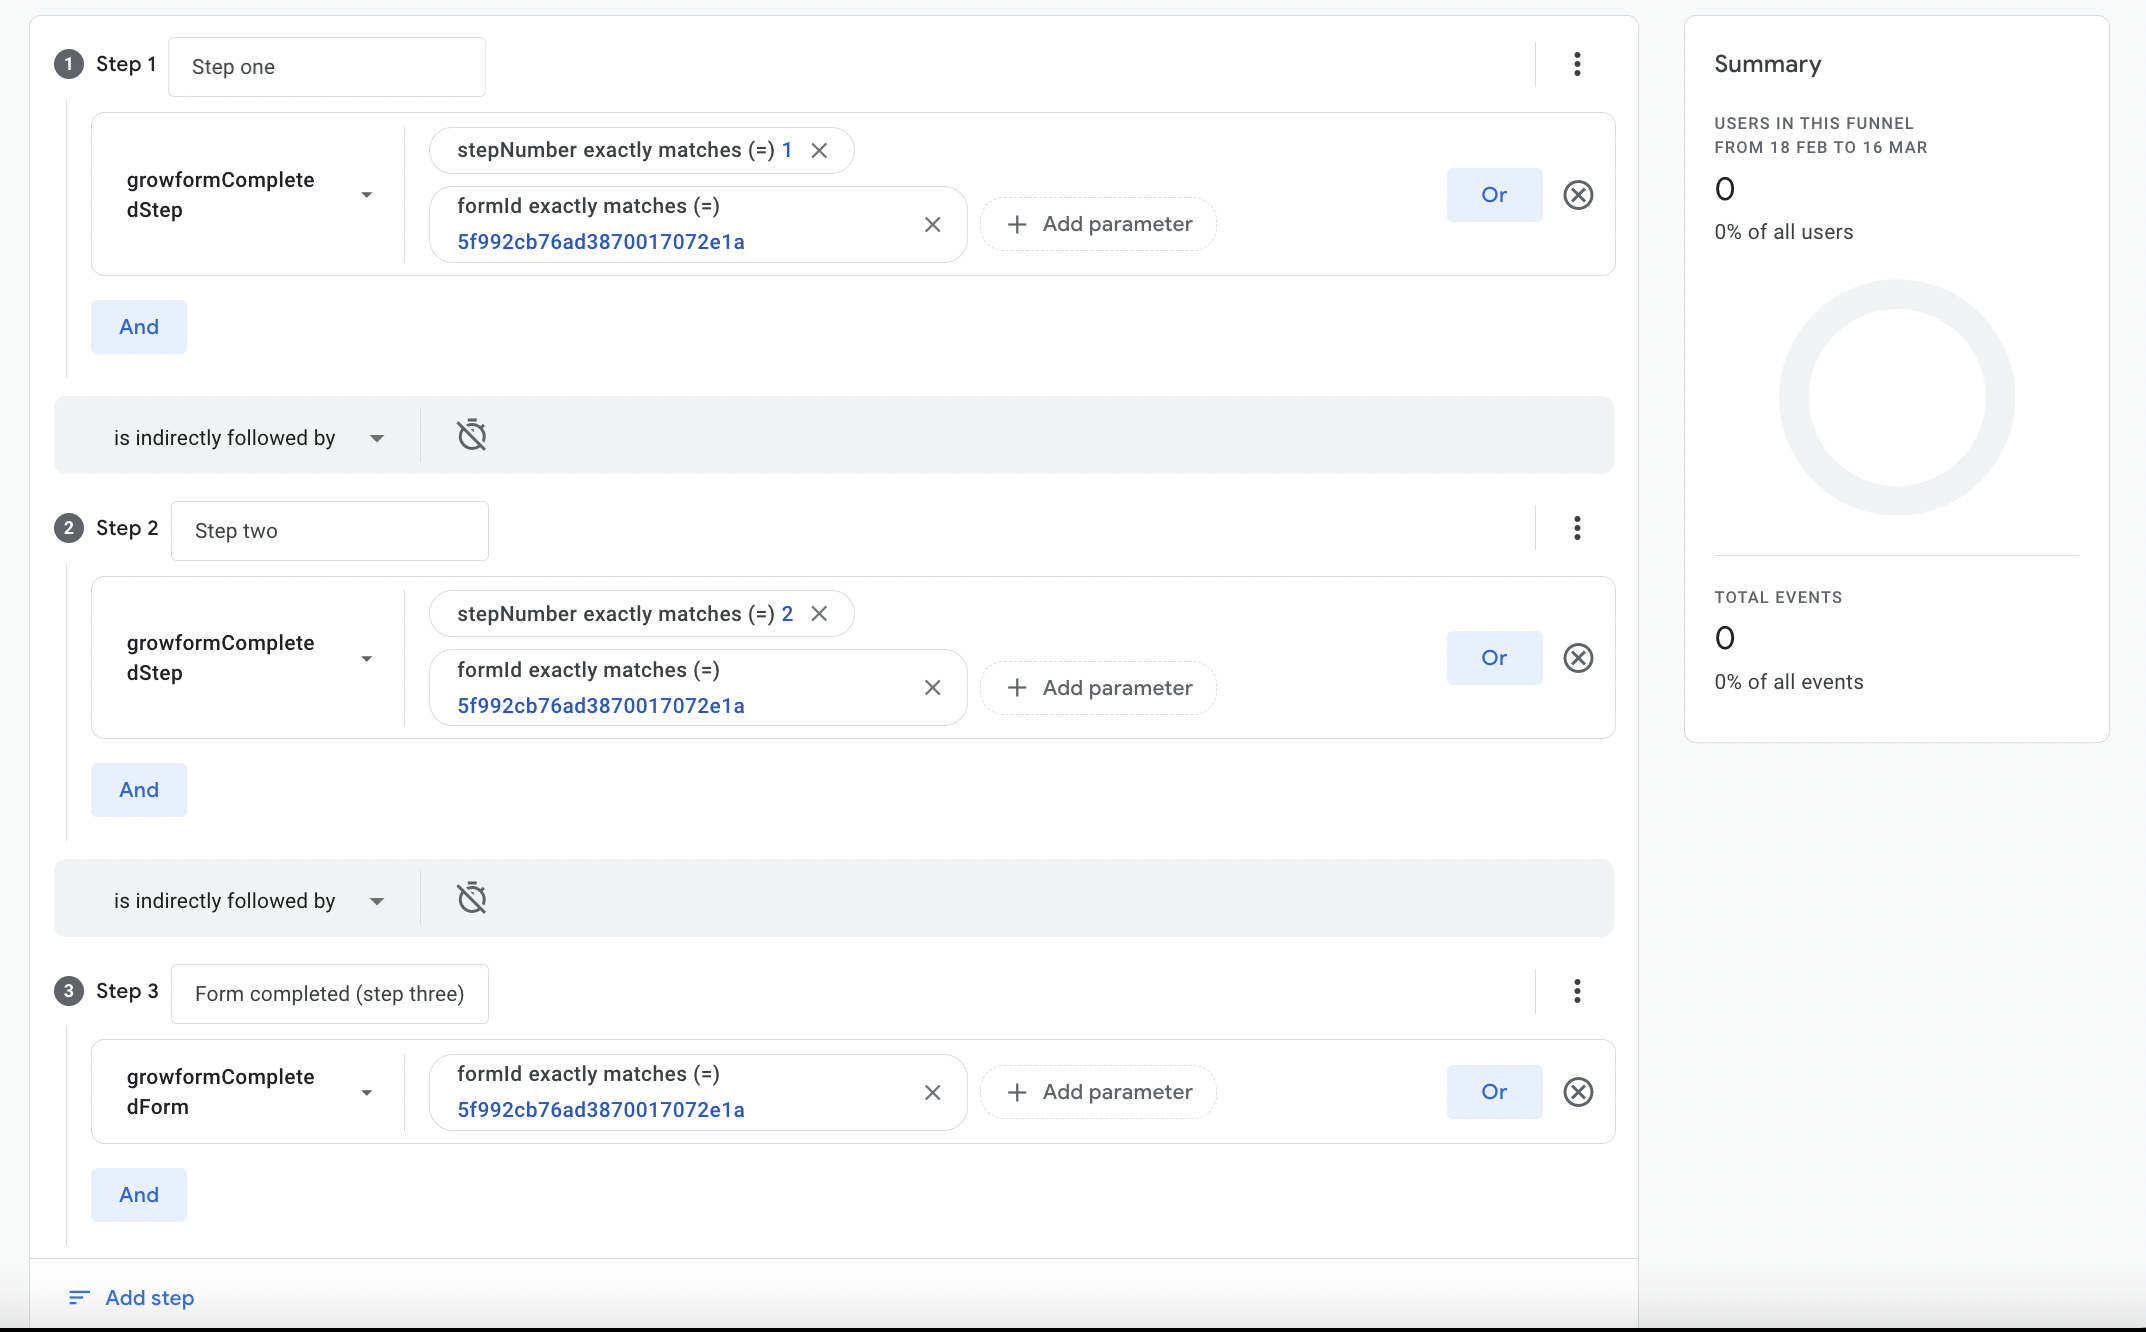Click the Add step list icon
This screenshot has height=1332, width=2146.
pyautogui.click(x=79, y=1298)
